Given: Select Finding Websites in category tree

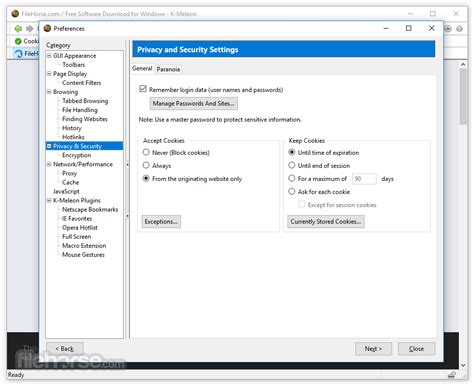Looking at the screenshot, I should [x=85, y=119].
